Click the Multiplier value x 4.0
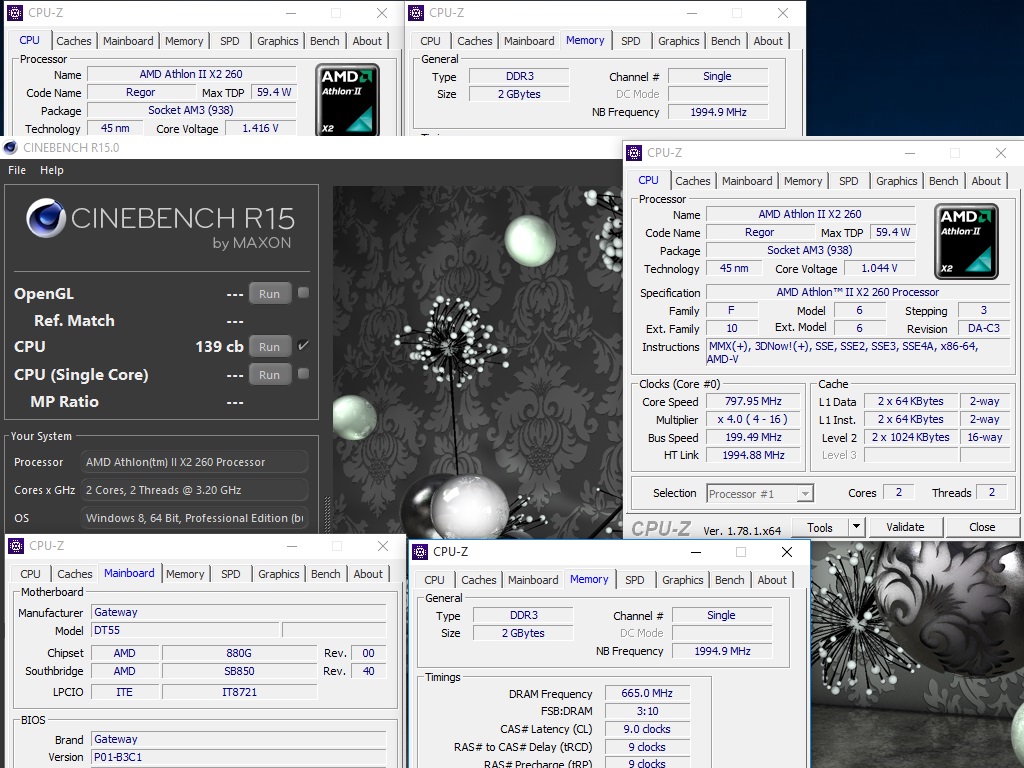The image size is (1024, 768). (753, 419)
